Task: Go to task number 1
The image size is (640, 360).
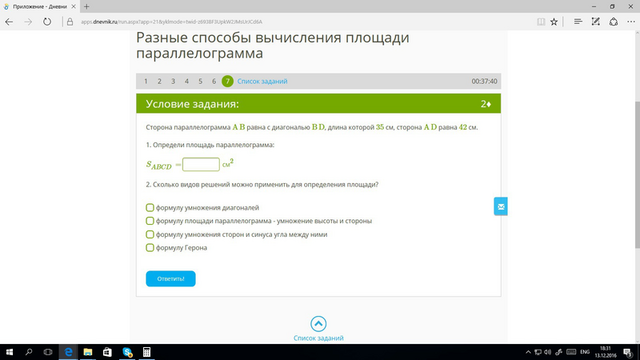Action: [146, 81]
